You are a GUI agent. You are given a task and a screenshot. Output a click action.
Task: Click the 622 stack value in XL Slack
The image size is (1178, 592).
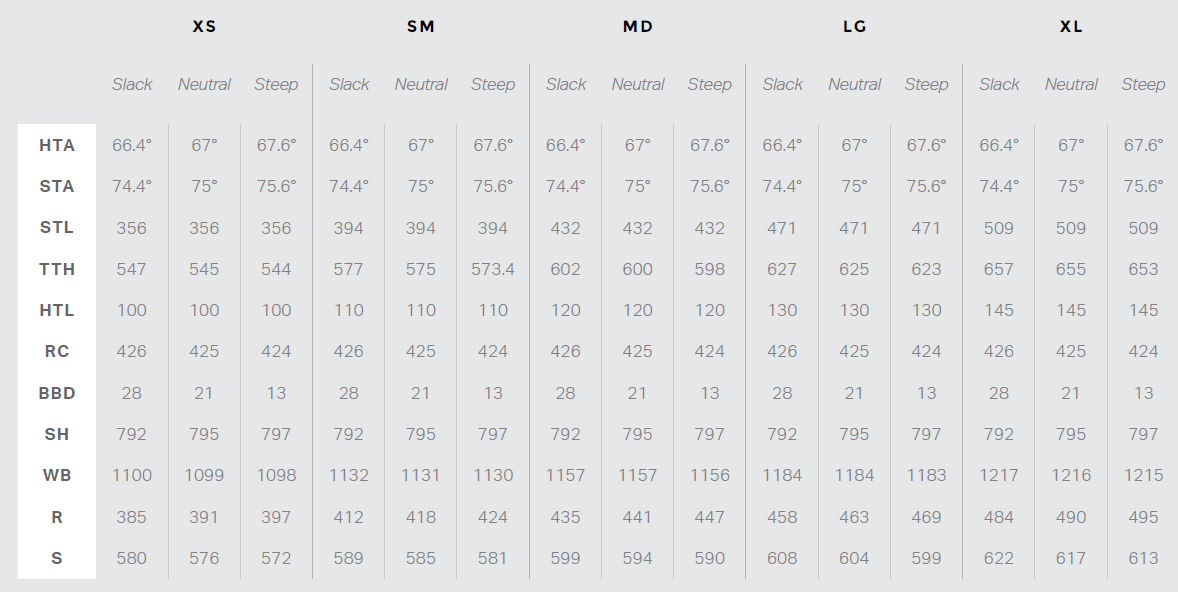coord(998,558)
